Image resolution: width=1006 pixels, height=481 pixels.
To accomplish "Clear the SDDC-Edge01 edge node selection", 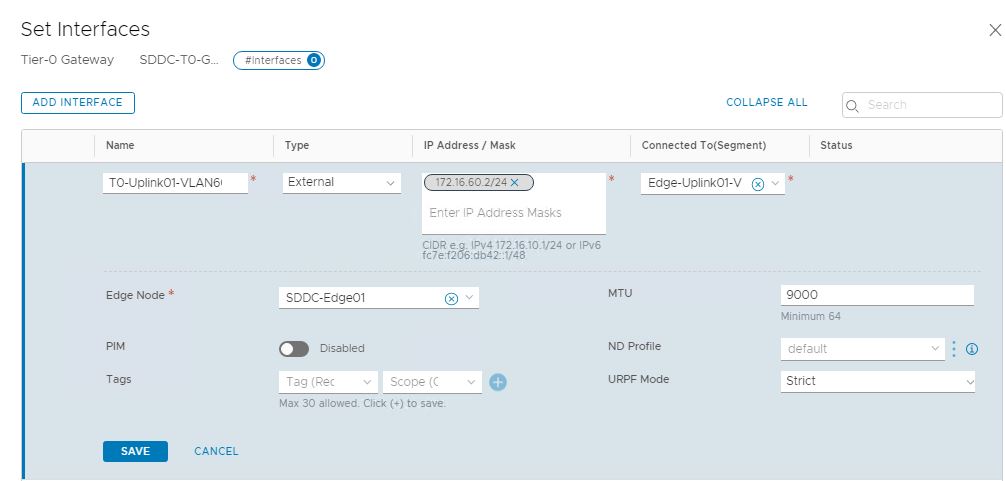I will click(x=451, y=298).
